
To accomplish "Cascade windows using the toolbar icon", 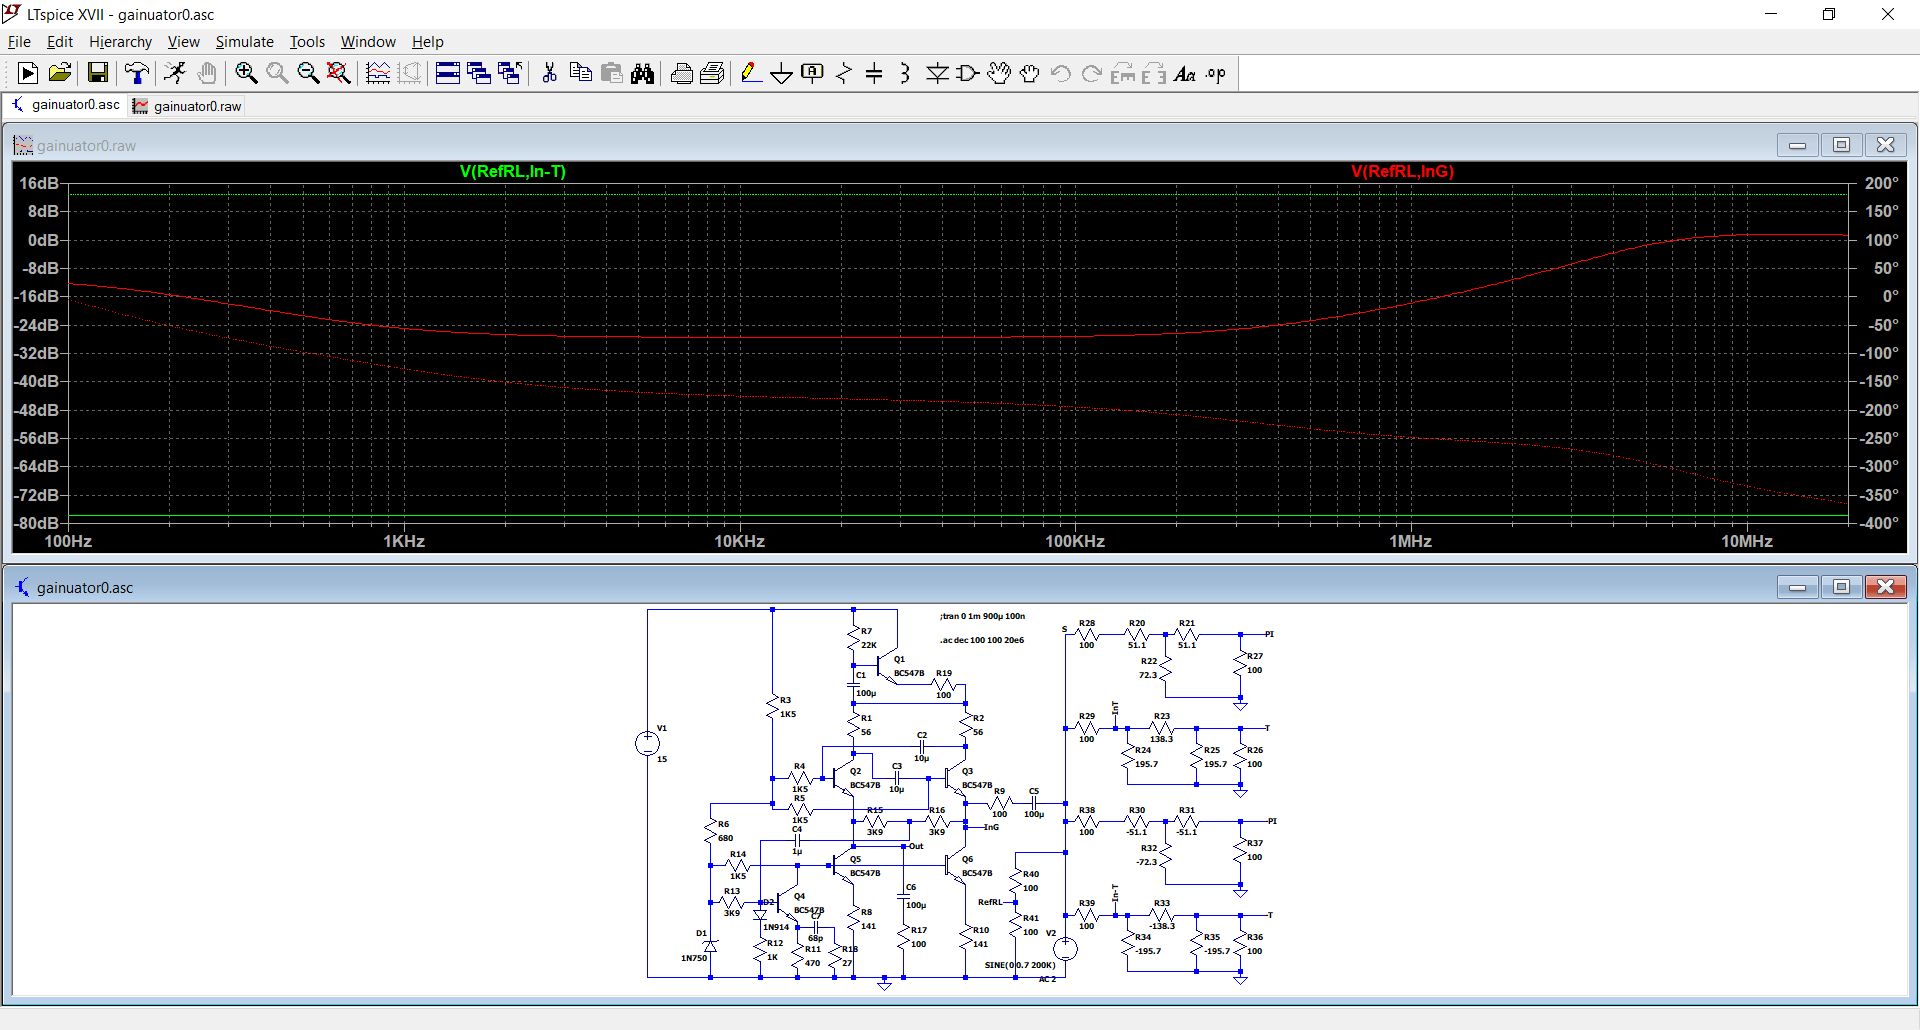I will [479, 73].
